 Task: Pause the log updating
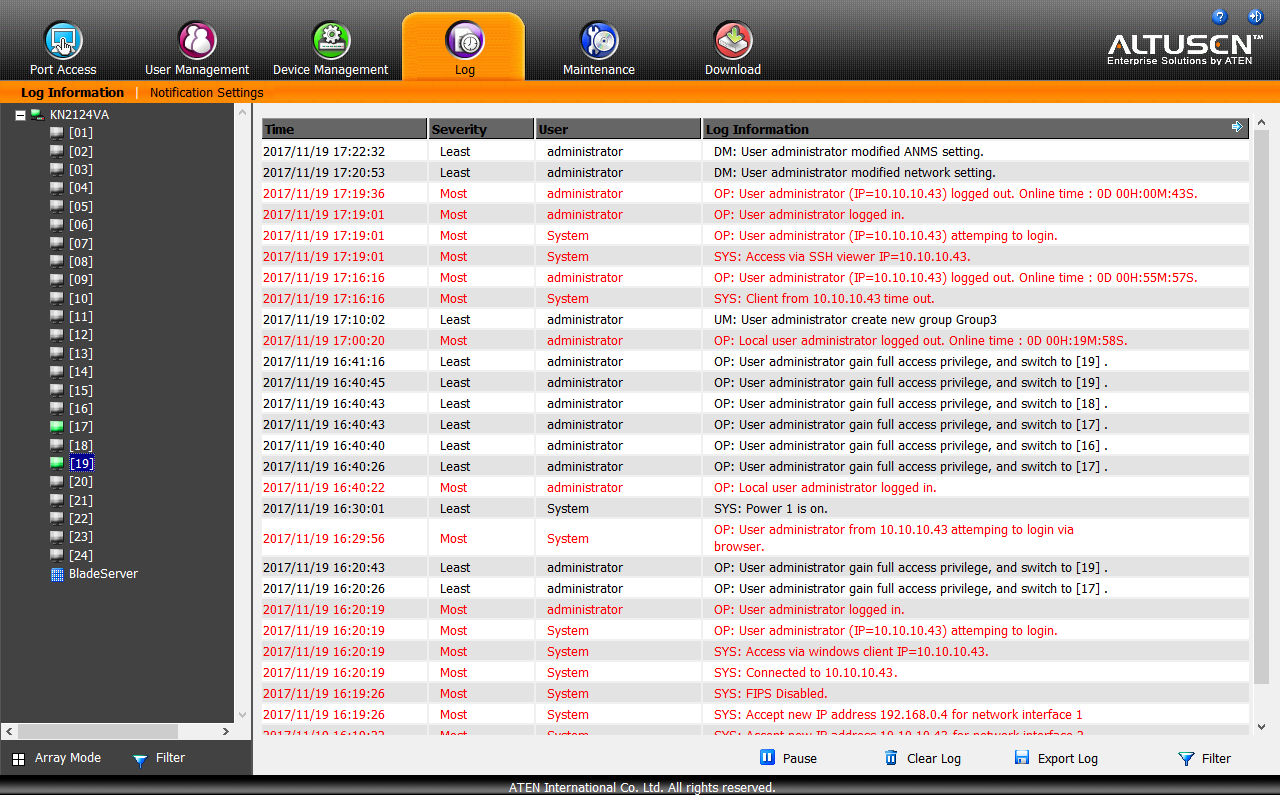point(788,758)
